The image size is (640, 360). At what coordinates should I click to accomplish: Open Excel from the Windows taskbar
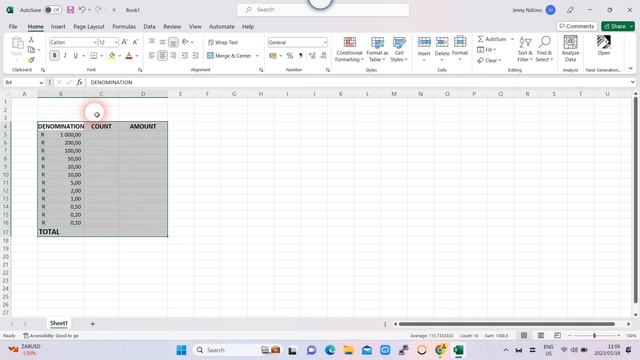[x=458, y=350]
